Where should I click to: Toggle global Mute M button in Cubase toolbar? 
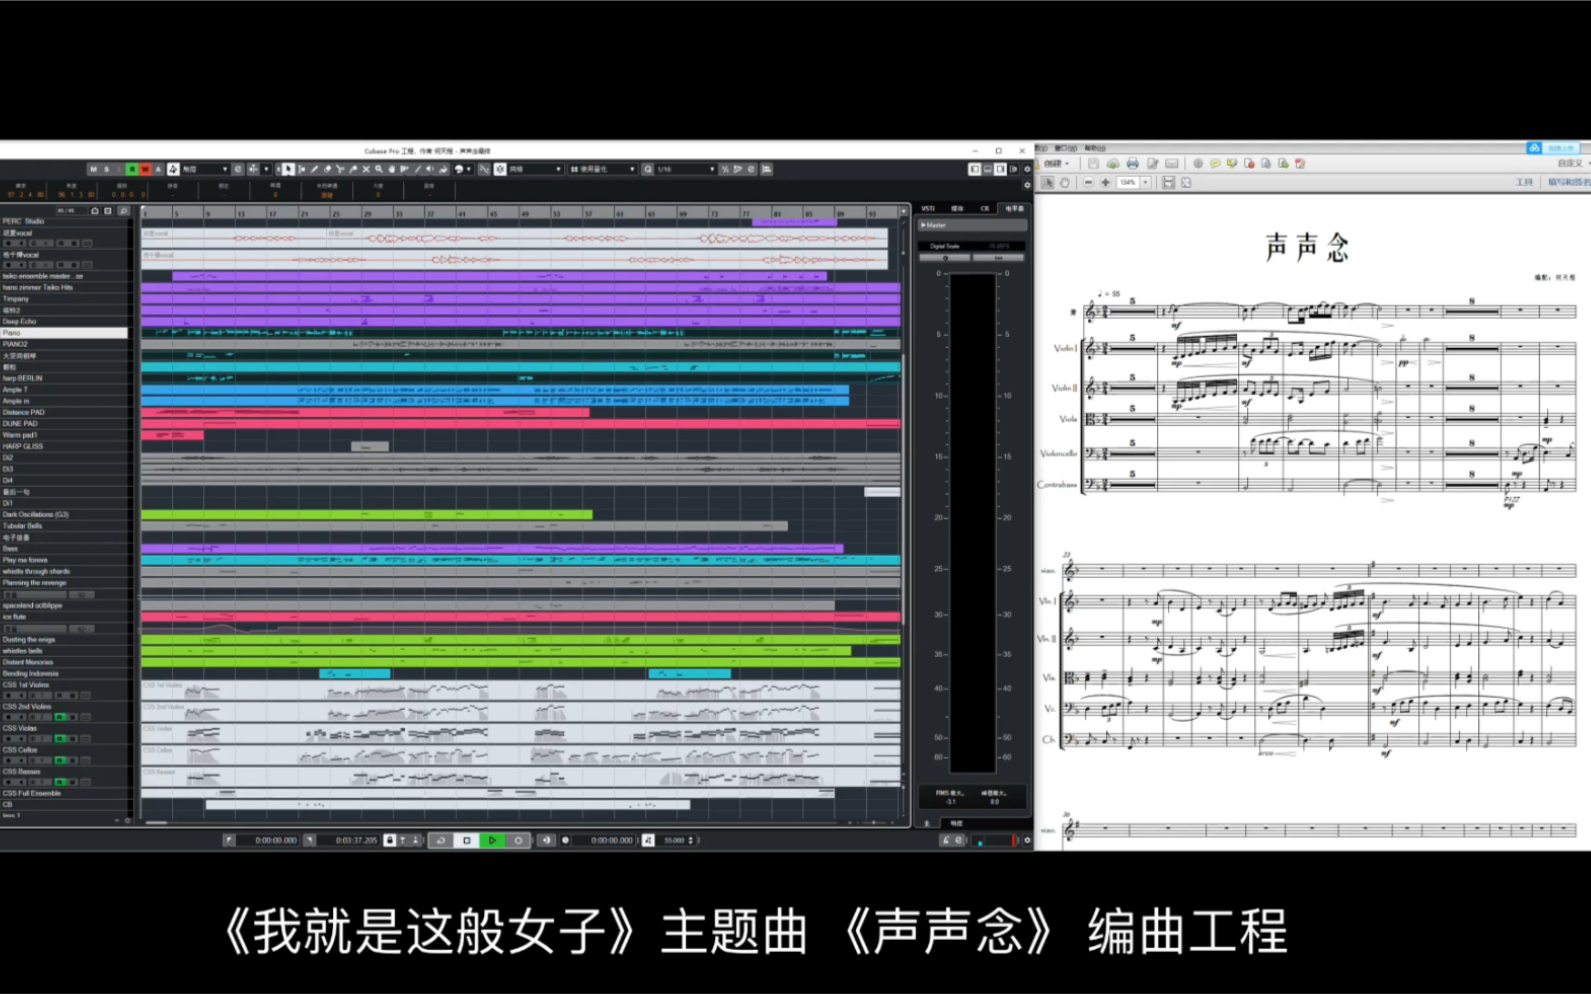(94, 169)
